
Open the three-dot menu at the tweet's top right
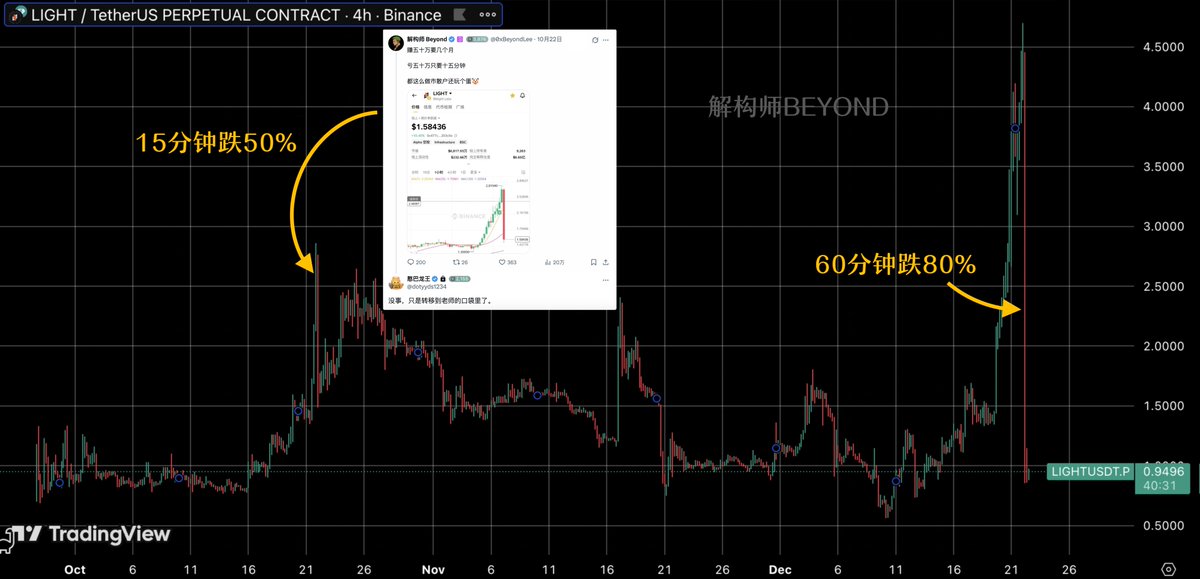click(x=606, y=40)
